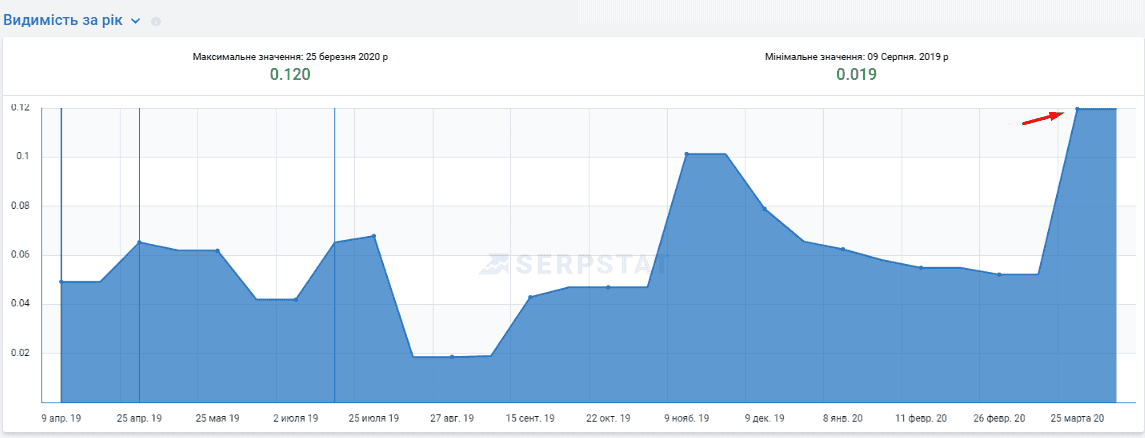
Task: Click the Максимальне значення date label
Action: pyautogui.click(x=290, y=56)
